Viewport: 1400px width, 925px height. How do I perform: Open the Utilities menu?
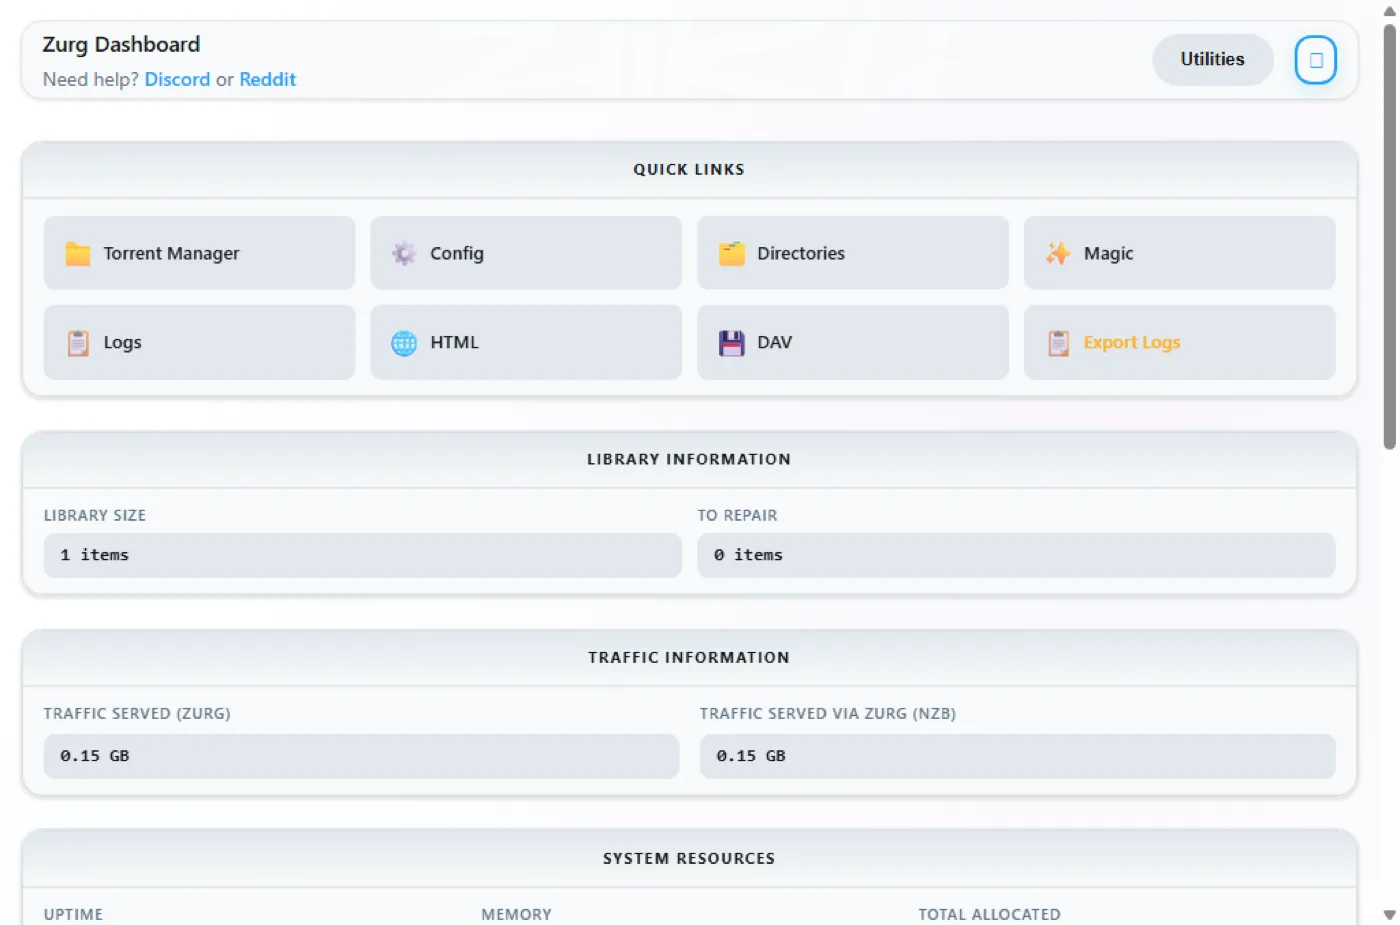(x=1212, y=60)
